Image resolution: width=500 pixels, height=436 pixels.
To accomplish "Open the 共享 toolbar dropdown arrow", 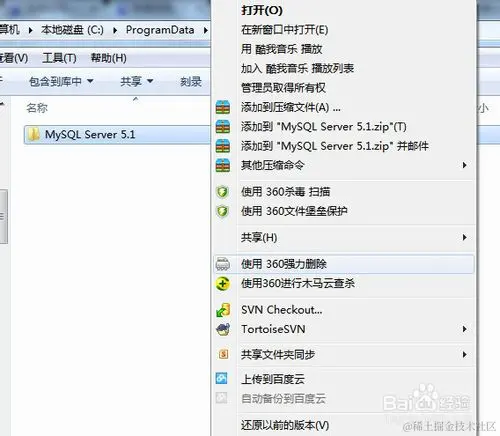I will [x=150, y=81].
